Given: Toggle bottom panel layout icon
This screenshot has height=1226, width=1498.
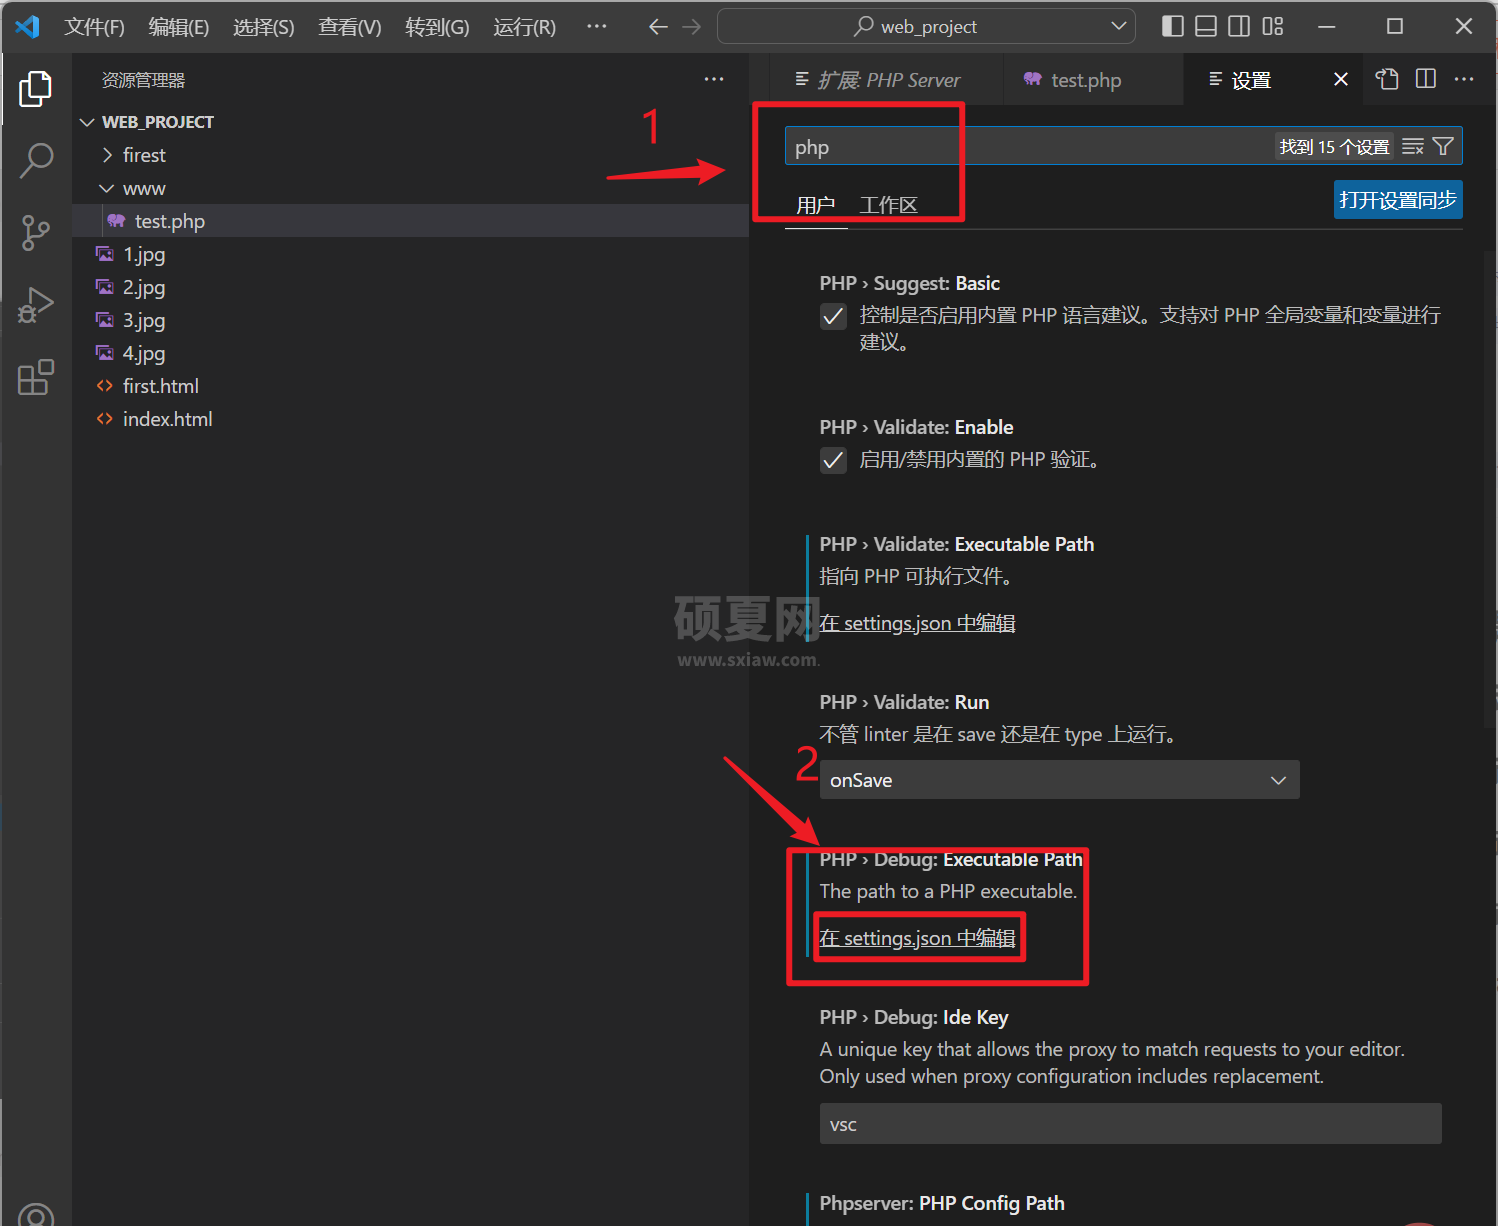Looking at the screenshot, I should click(x=1206, y=27).
